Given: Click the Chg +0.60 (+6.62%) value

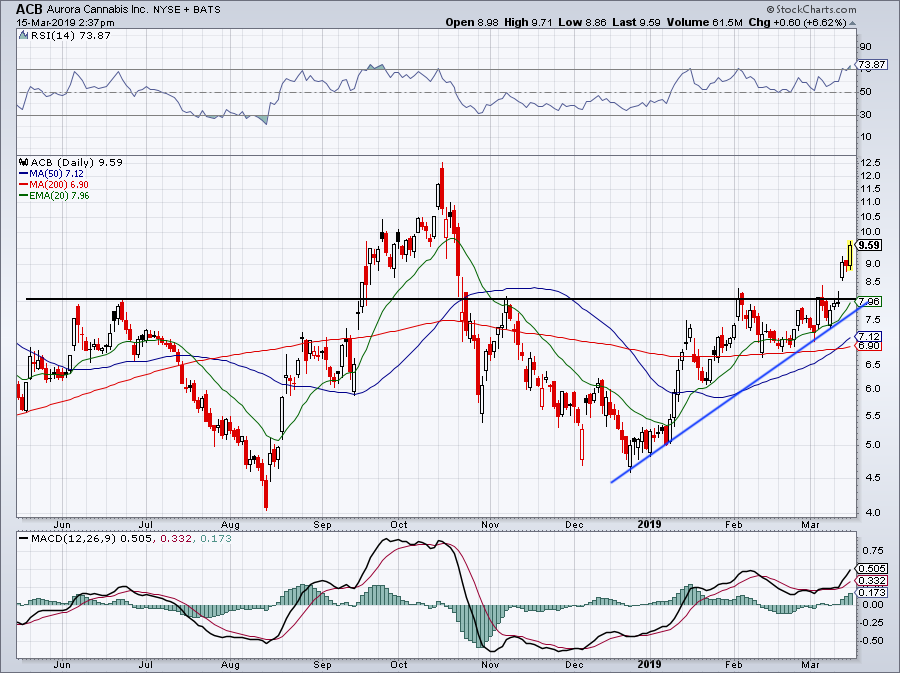Looking at the screenshot, I should [797, 22].
